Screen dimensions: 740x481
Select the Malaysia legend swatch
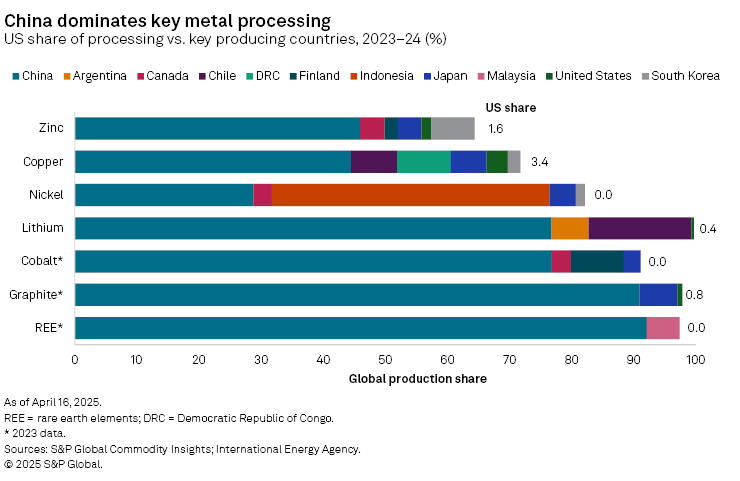481,76
